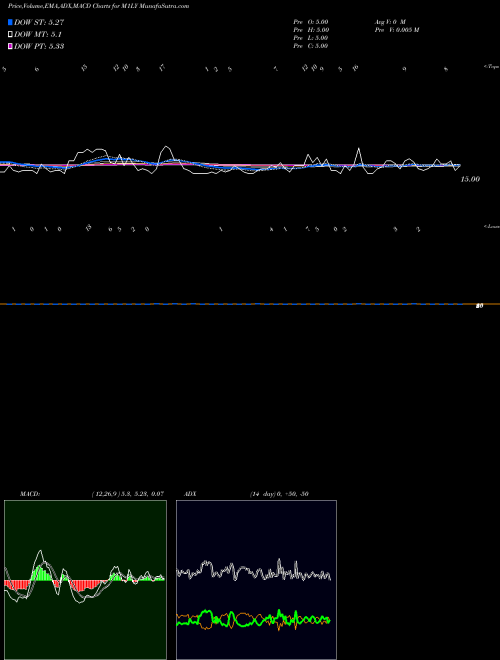
Task: Select the 'DOW ST: 5.27' legend text
Action: coord(39,22)
